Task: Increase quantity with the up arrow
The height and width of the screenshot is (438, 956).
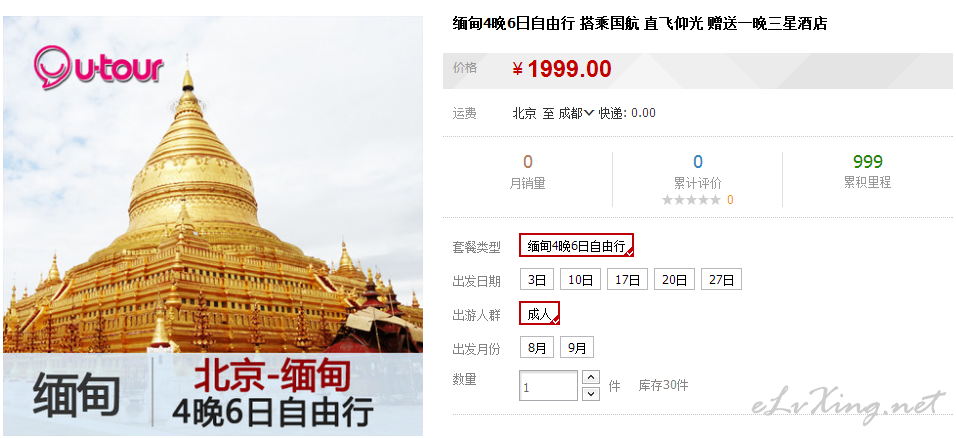Action: click(x=591, y=377)
